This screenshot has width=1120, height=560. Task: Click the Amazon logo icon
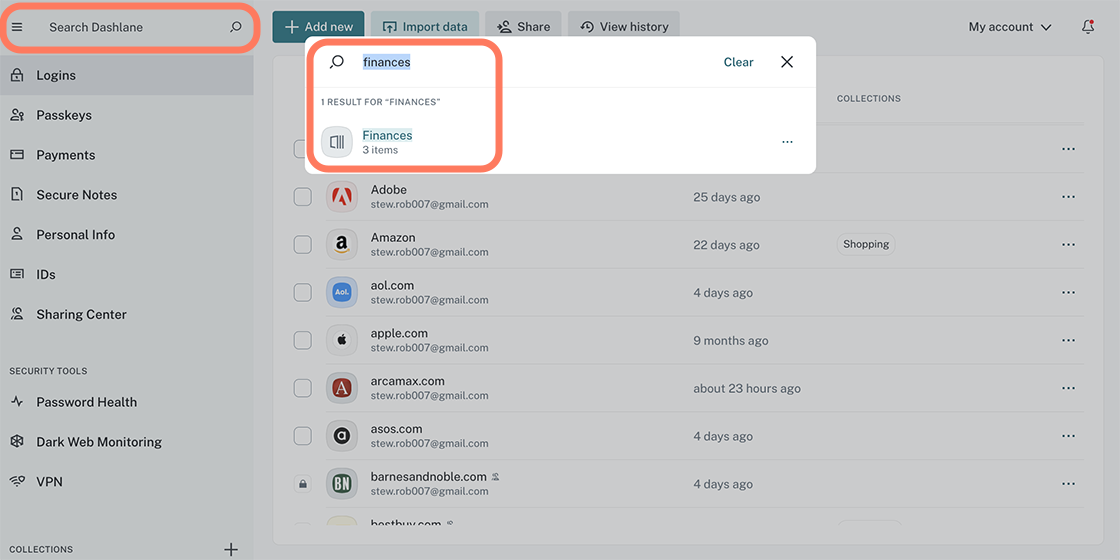coord(342,245)
